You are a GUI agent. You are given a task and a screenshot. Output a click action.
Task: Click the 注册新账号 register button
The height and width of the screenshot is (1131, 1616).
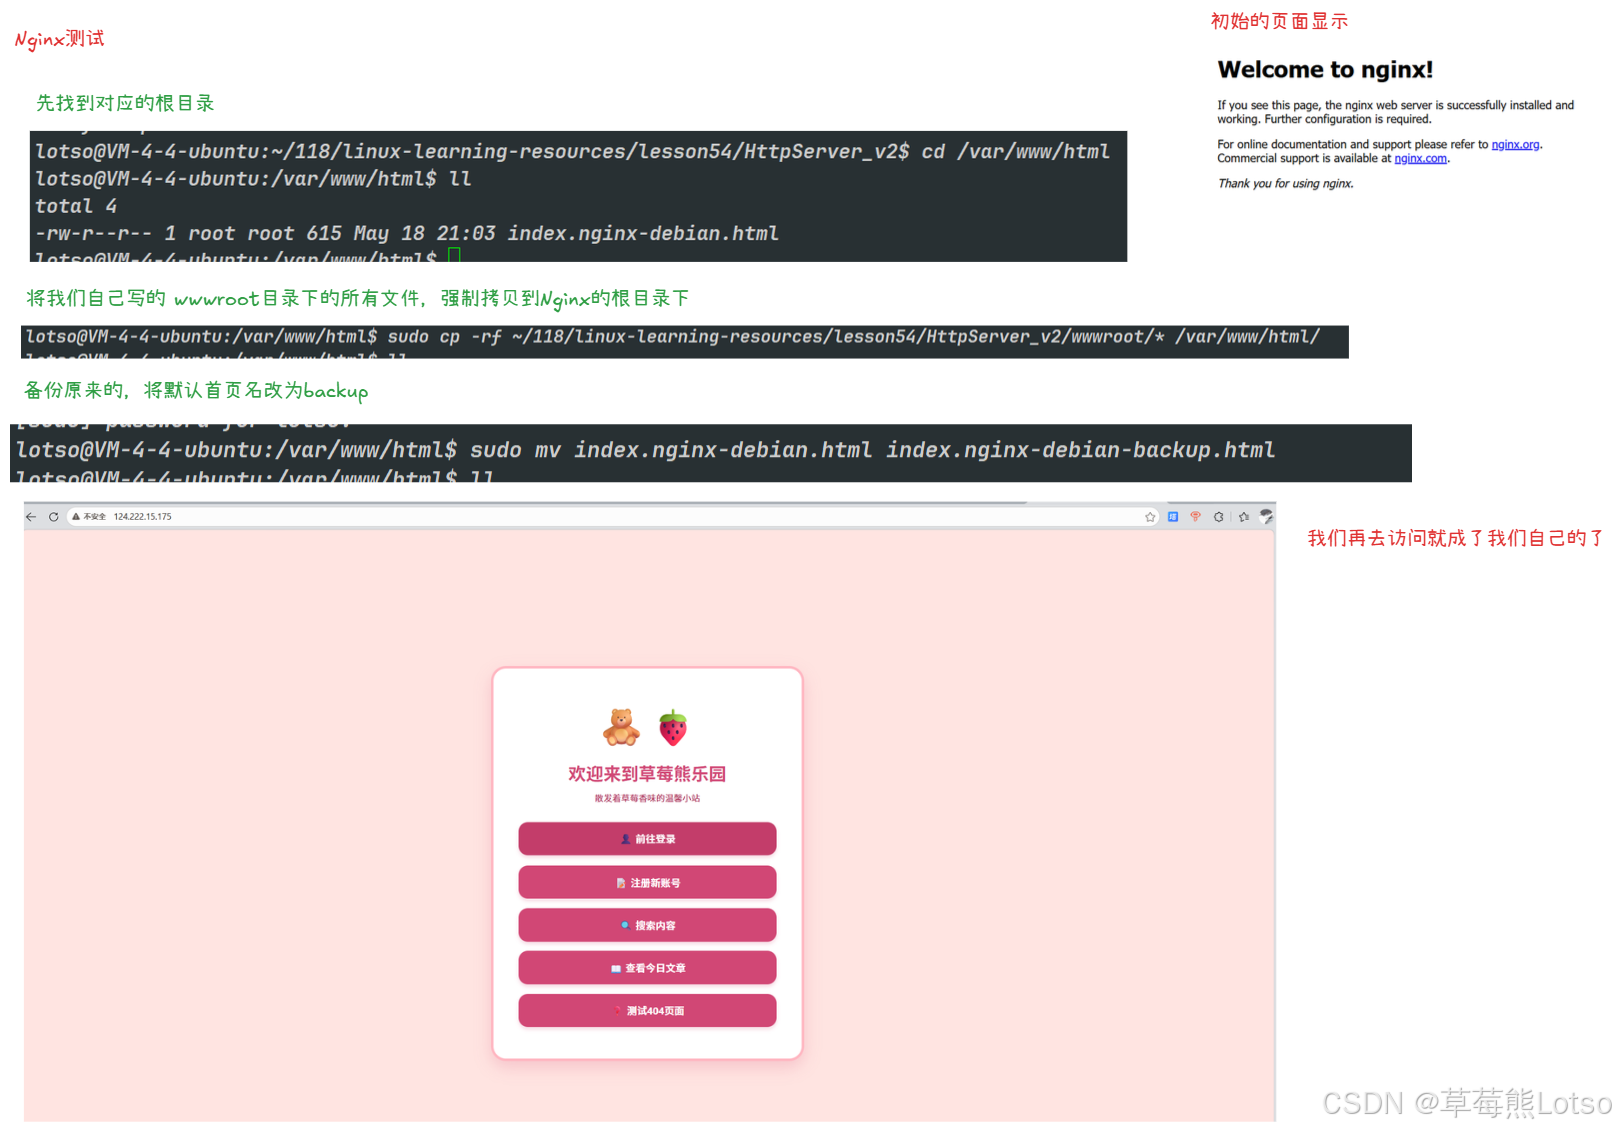click(x=647, y=883)
